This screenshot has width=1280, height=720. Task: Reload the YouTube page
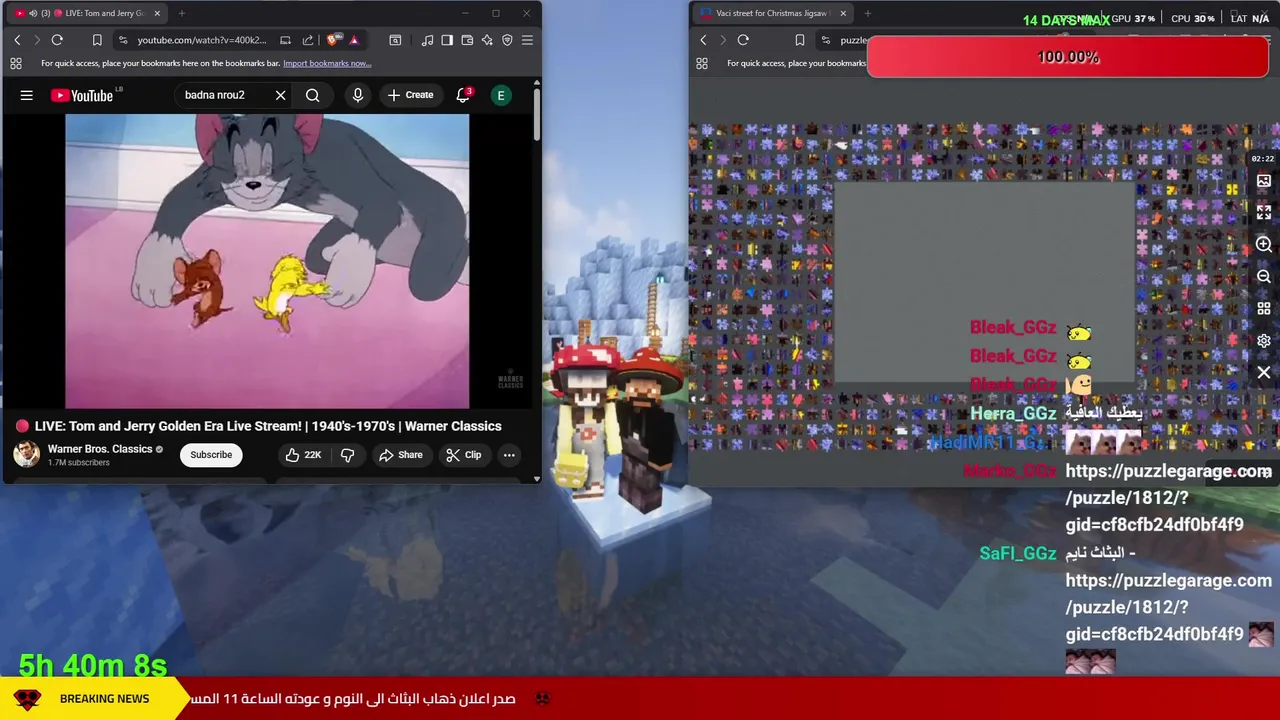pyautogui.click(x=57, y=40)
